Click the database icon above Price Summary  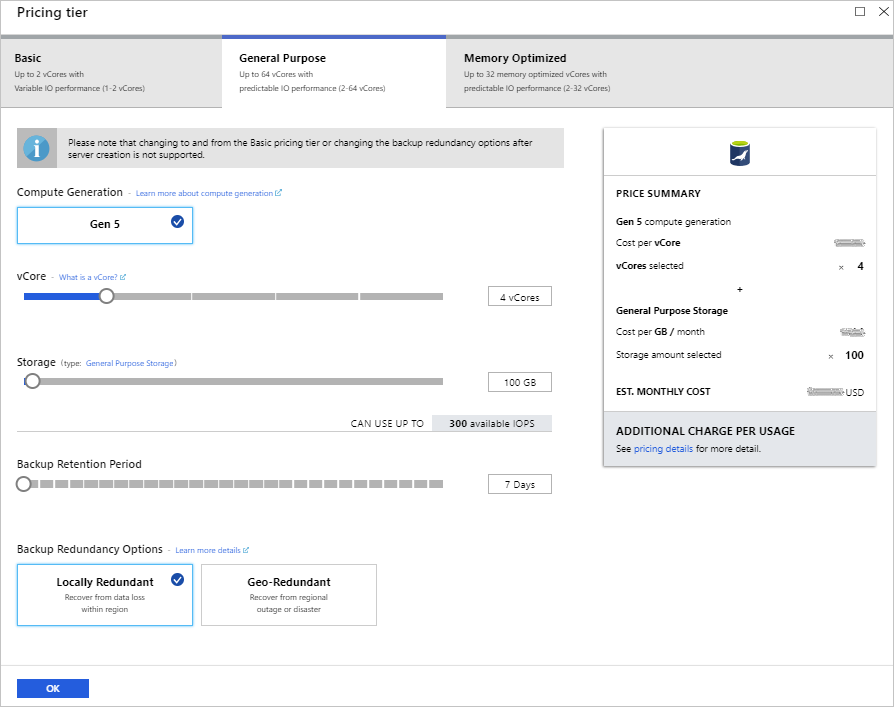(x=739, y=155)
